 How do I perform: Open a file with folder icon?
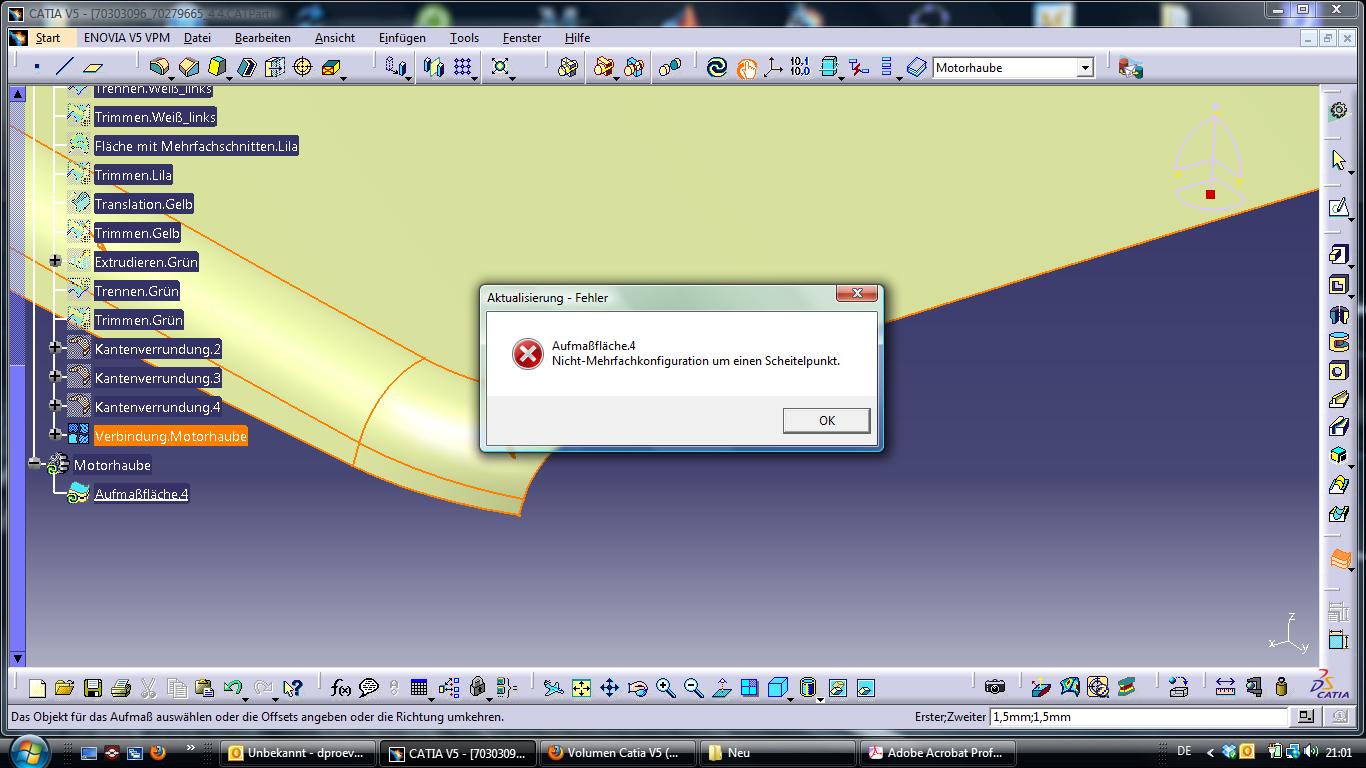[65, 688]
